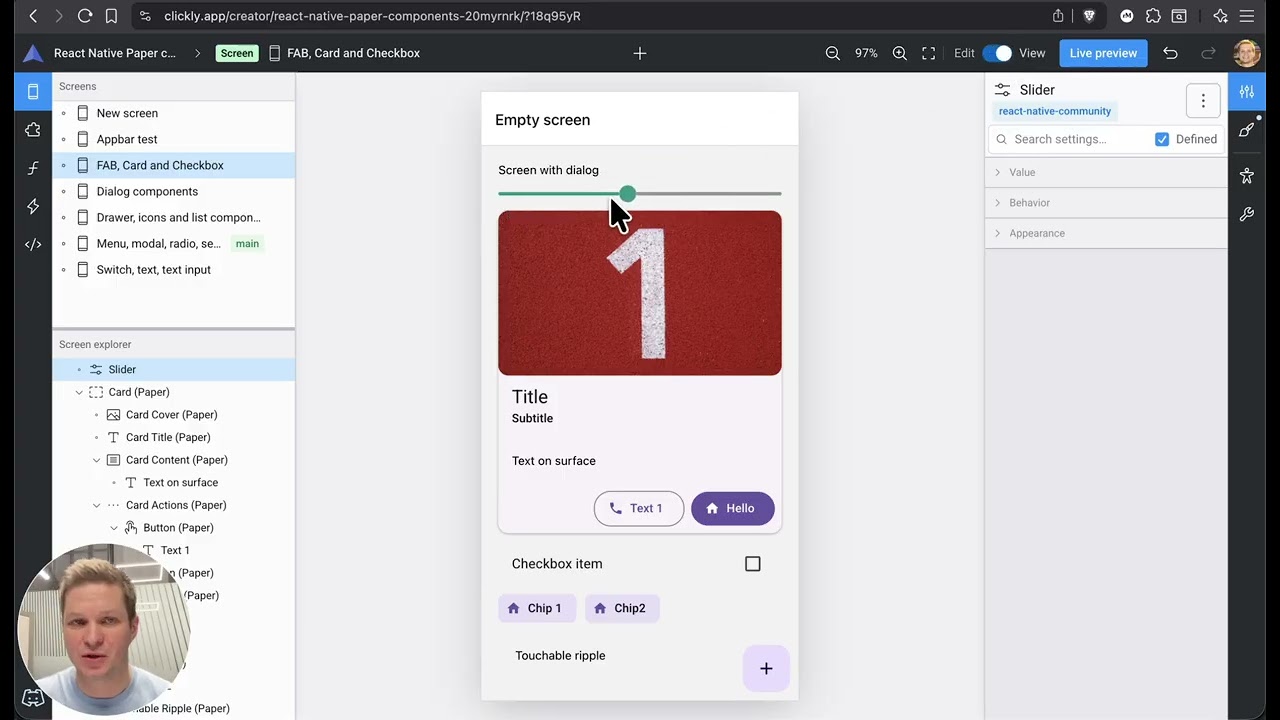The height and width of the screenshot is (720, 1280).
Task: Open the three-dot menu for Slider
Action: [x=1203, y=100]
